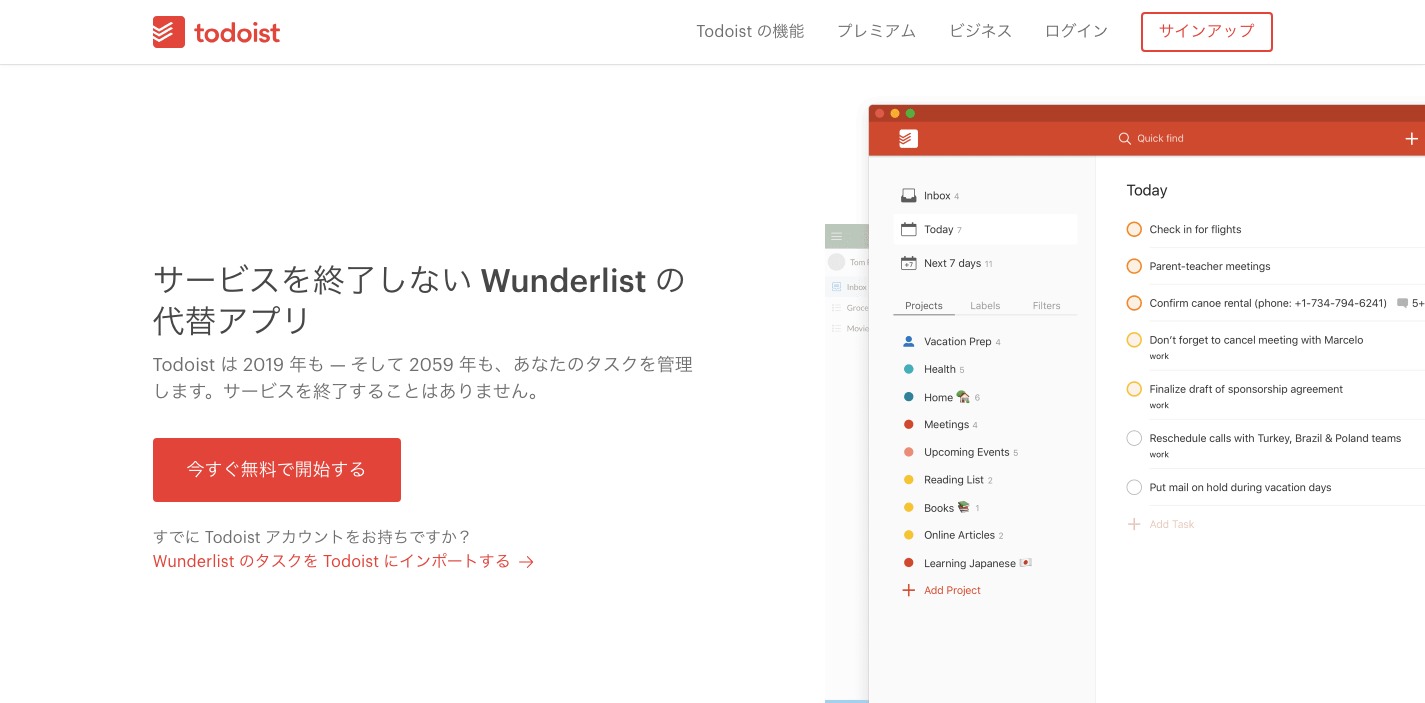Click the plus icon in app toolbar
Image resolution: width=1425 pixels, height=703 pixels.
pos(1411,139)
